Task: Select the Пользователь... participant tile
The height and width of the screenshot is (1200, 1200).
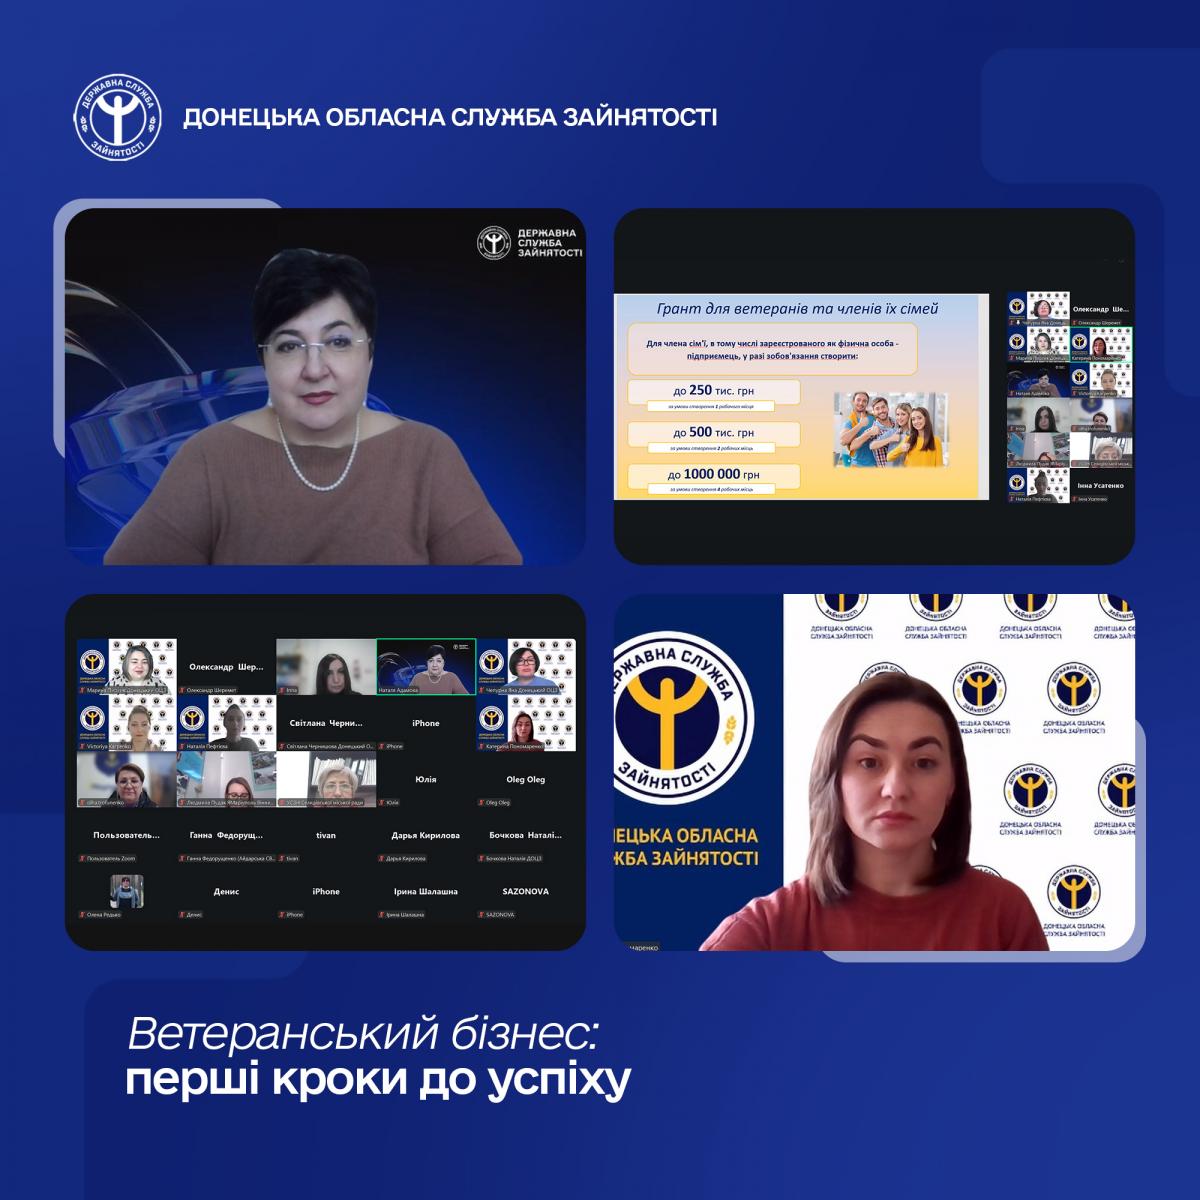Action: point(126,835)
